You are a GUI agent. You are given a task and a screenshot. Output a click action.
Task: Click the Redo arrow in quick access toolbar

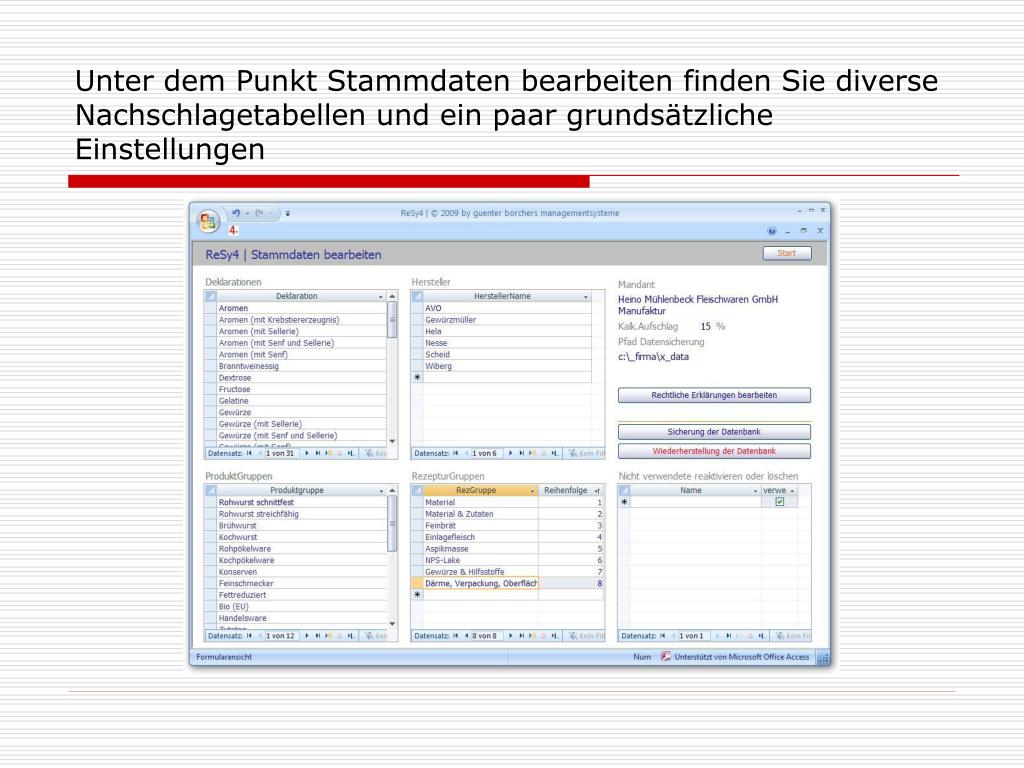(x=259, y=213)
